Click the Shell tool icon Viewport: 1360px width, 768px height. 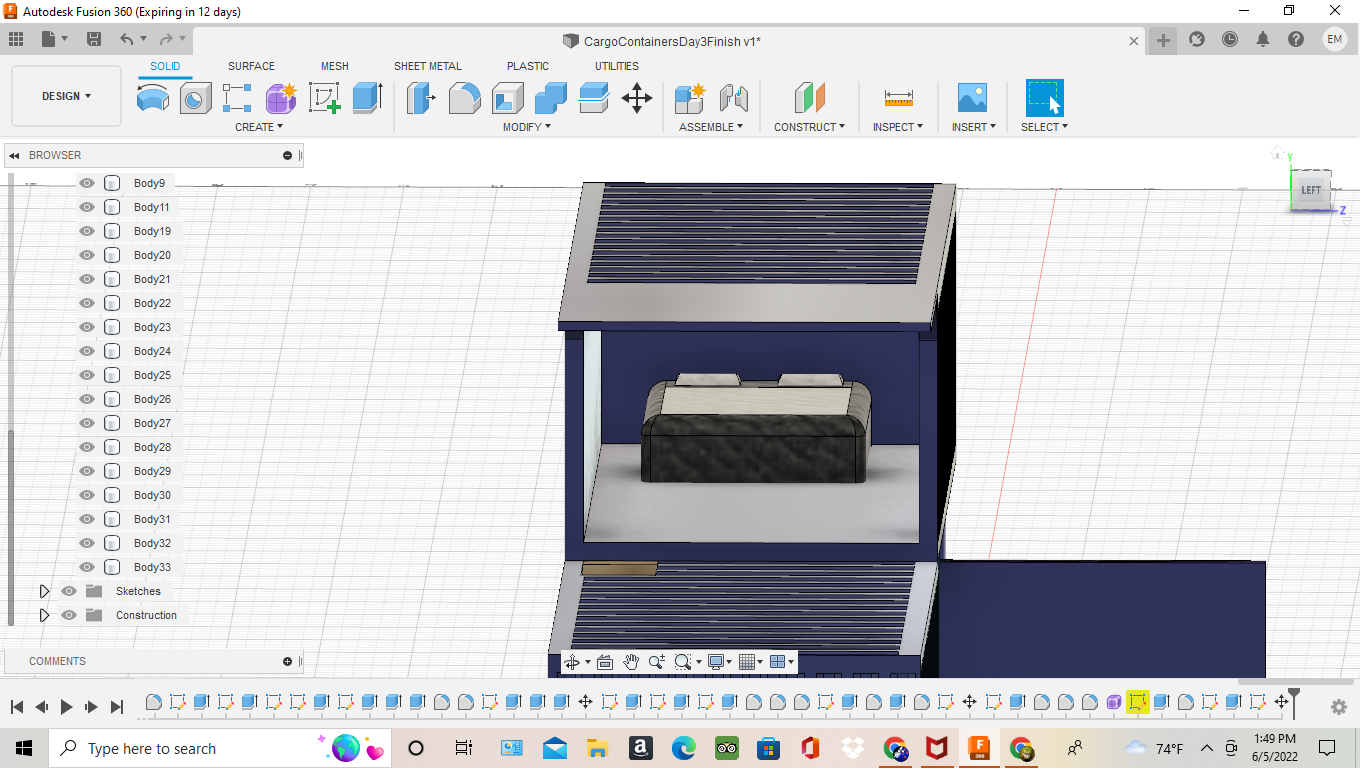pos(507,98)
